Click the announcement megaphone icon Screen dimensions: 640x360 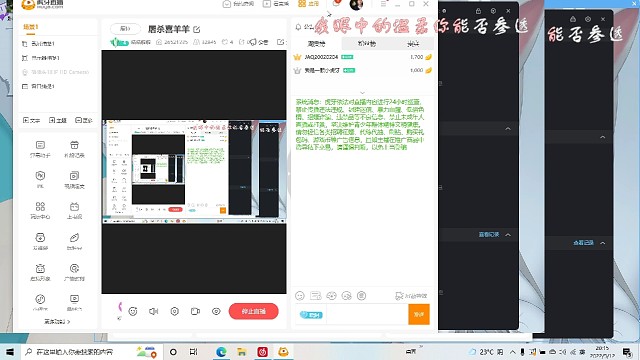253,42
